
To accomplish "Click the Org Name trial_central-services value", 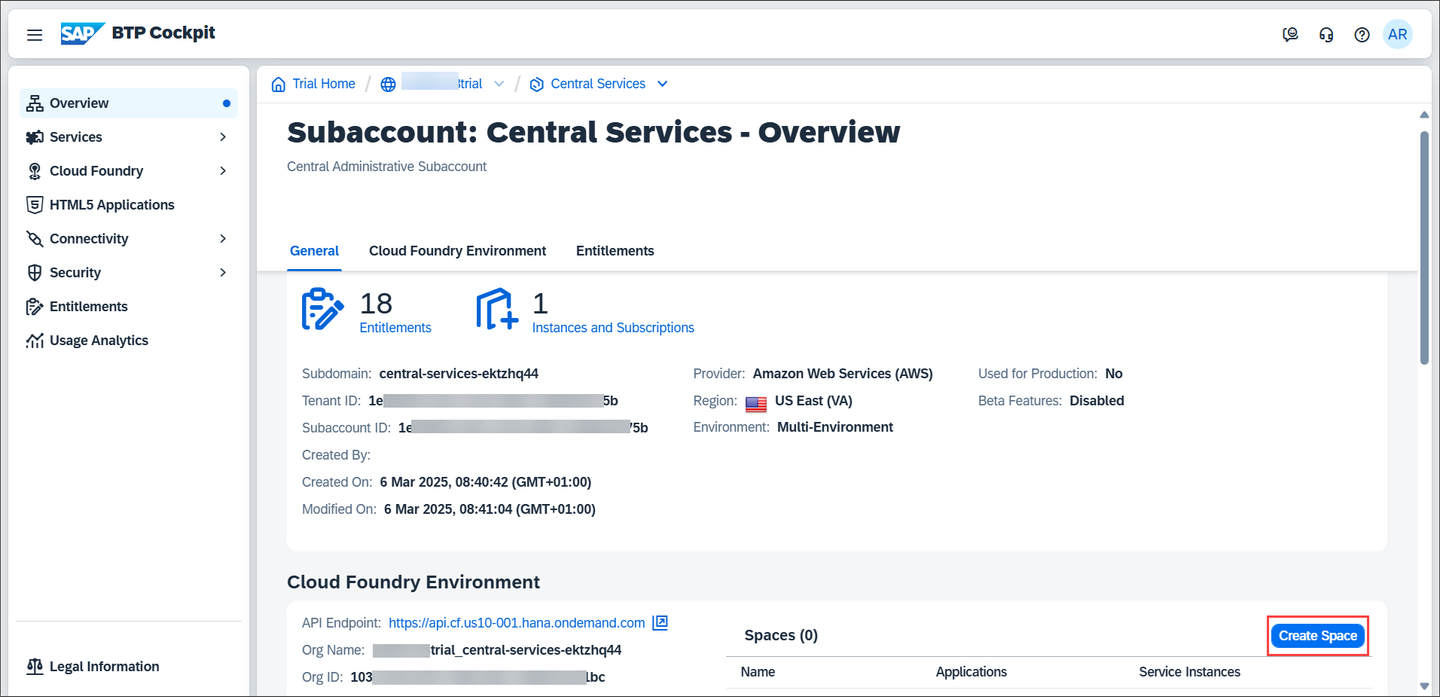I will coord(497,650).
